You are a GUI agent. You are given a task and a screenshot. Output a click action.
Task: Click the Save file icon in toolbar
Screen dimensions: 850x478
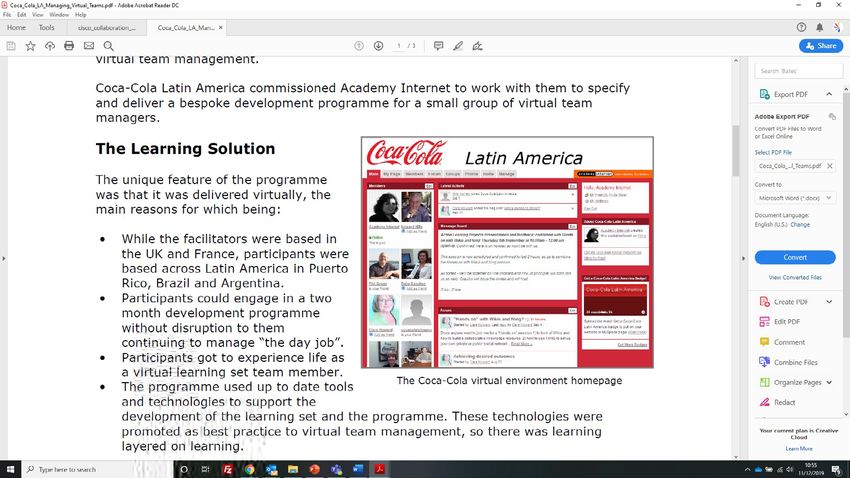pyautogui.click(x=11, y=46)
